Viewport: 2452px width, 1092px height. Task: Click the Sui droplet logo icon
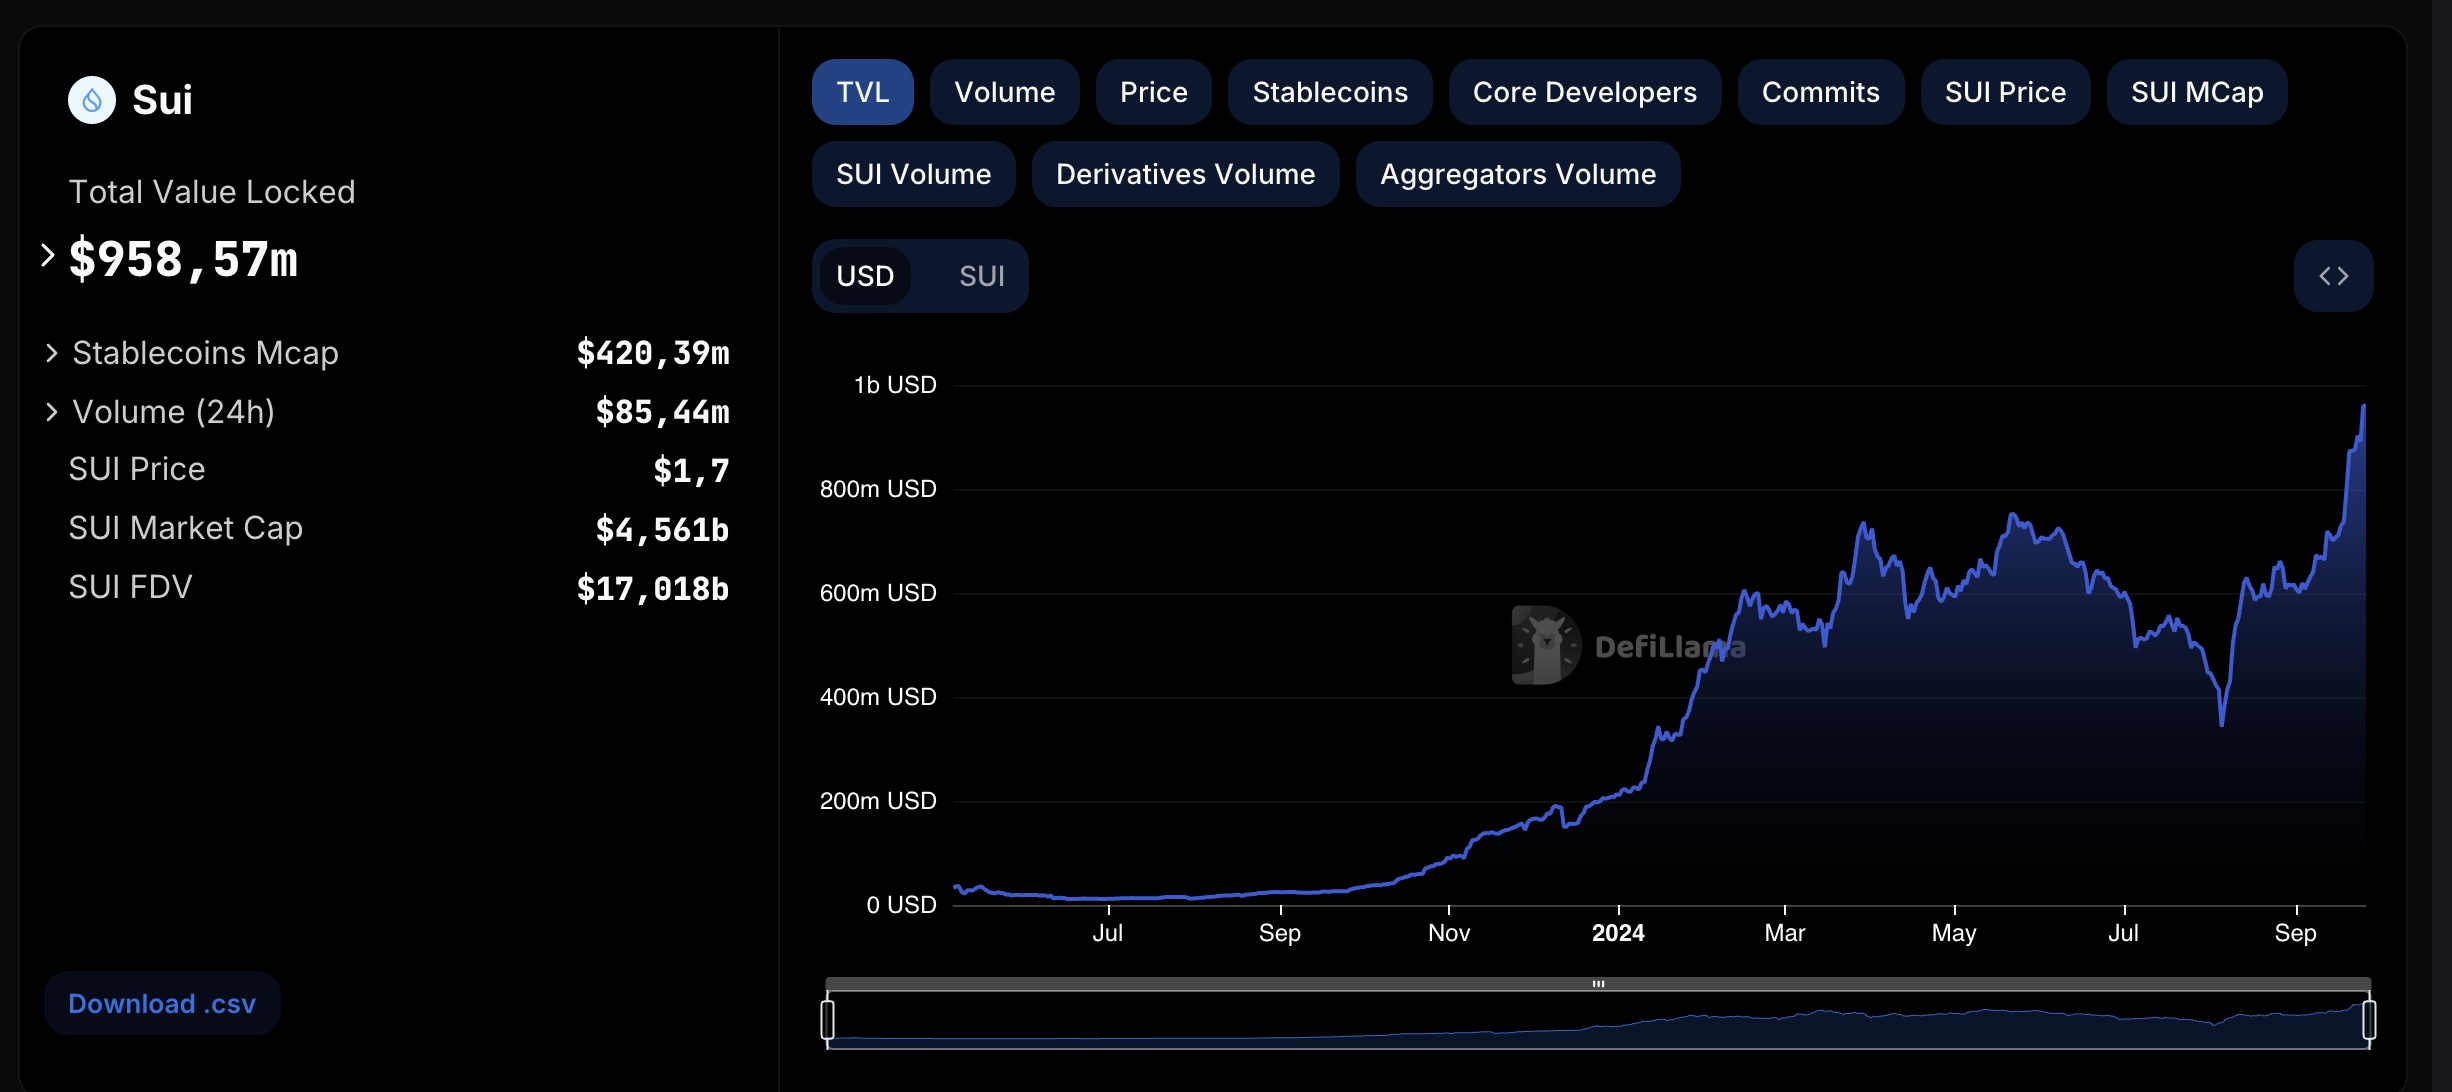tap(92, 100)
